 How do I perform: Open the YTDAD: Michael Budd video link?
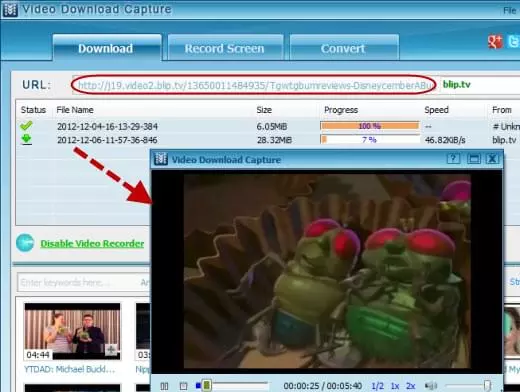pos(69,369)
